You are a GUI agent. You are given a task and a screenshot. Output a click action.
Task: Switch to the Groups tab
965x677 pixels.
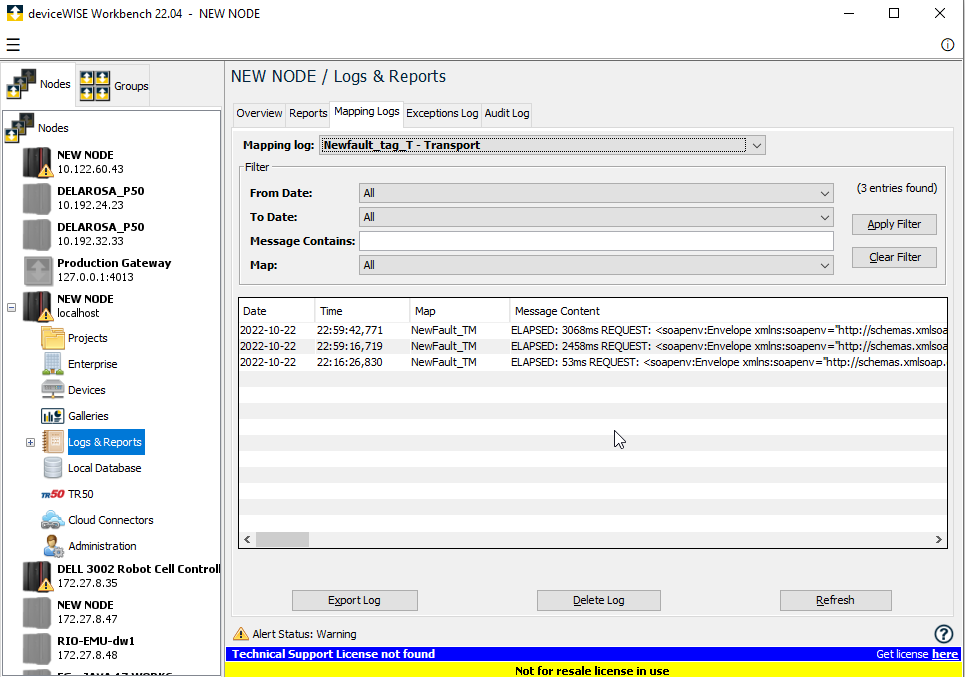coord(114,86)
